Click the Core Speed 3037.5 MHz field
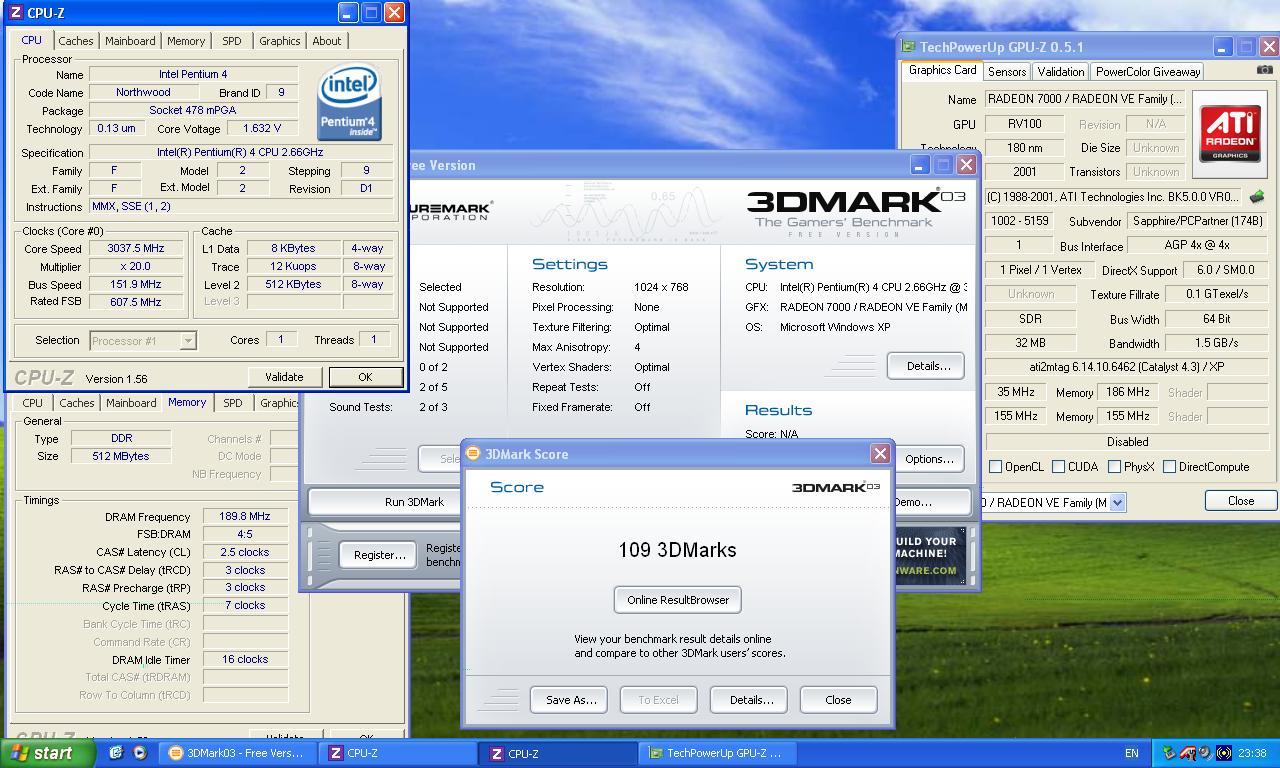The image size is (1280, 768). (x=134, y=249)
